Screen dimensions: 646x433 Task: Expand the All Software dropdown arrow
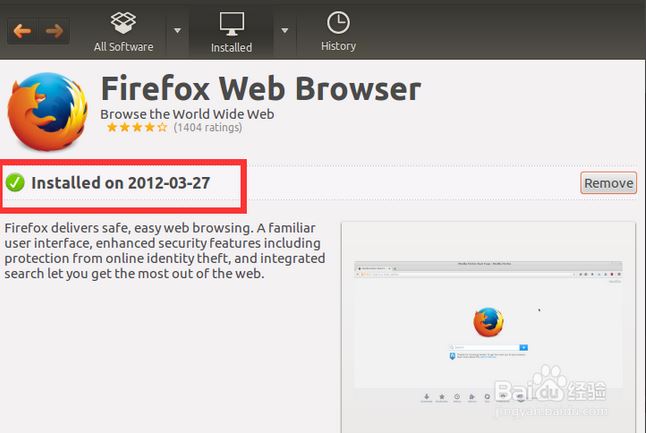coord(178,30)
